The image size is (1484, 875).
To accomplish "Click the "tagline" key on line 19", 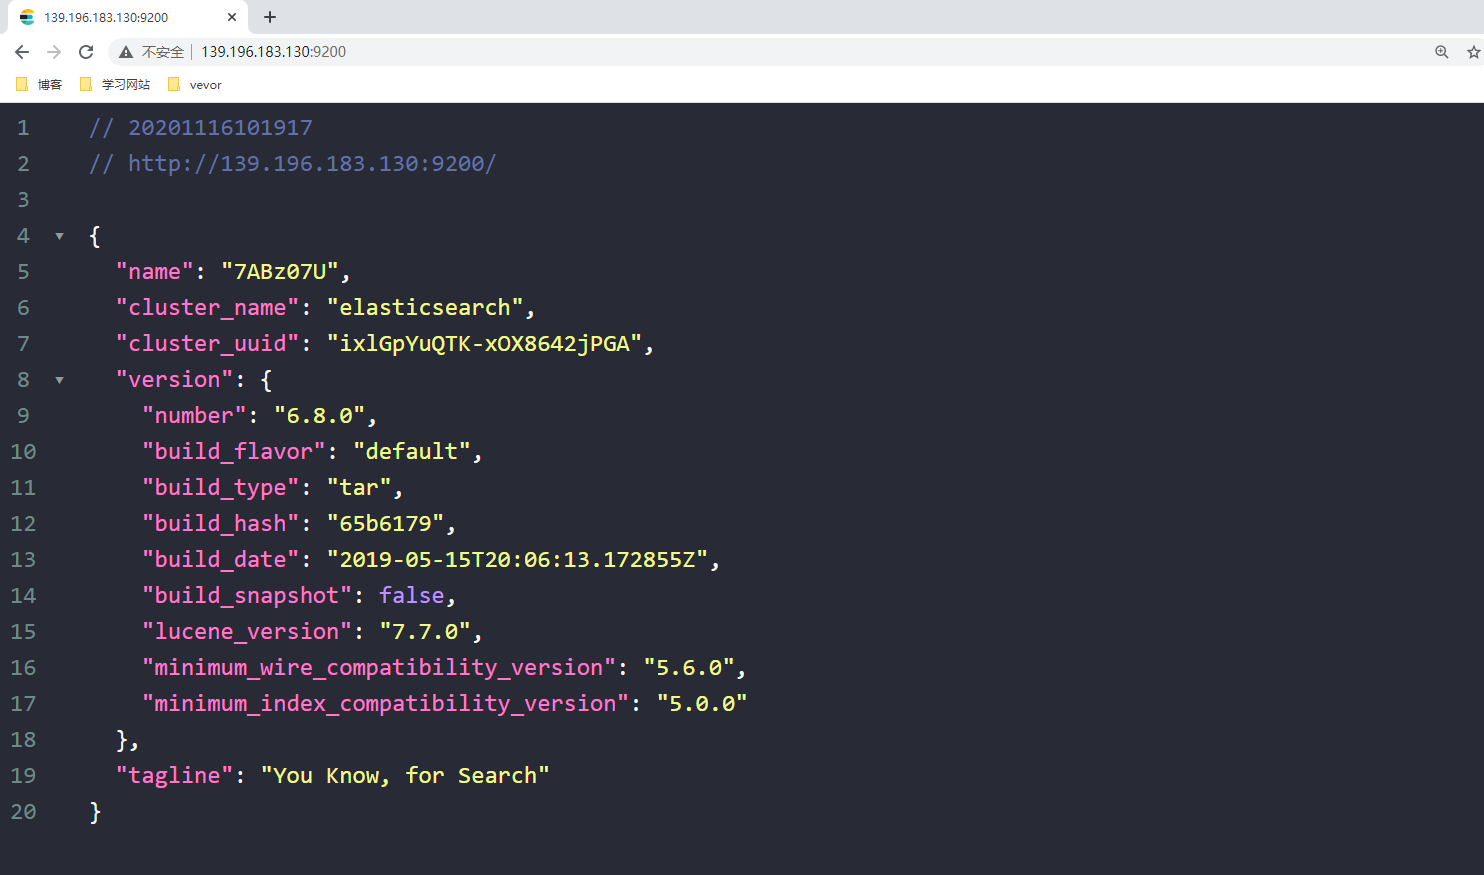I will 175,776.
